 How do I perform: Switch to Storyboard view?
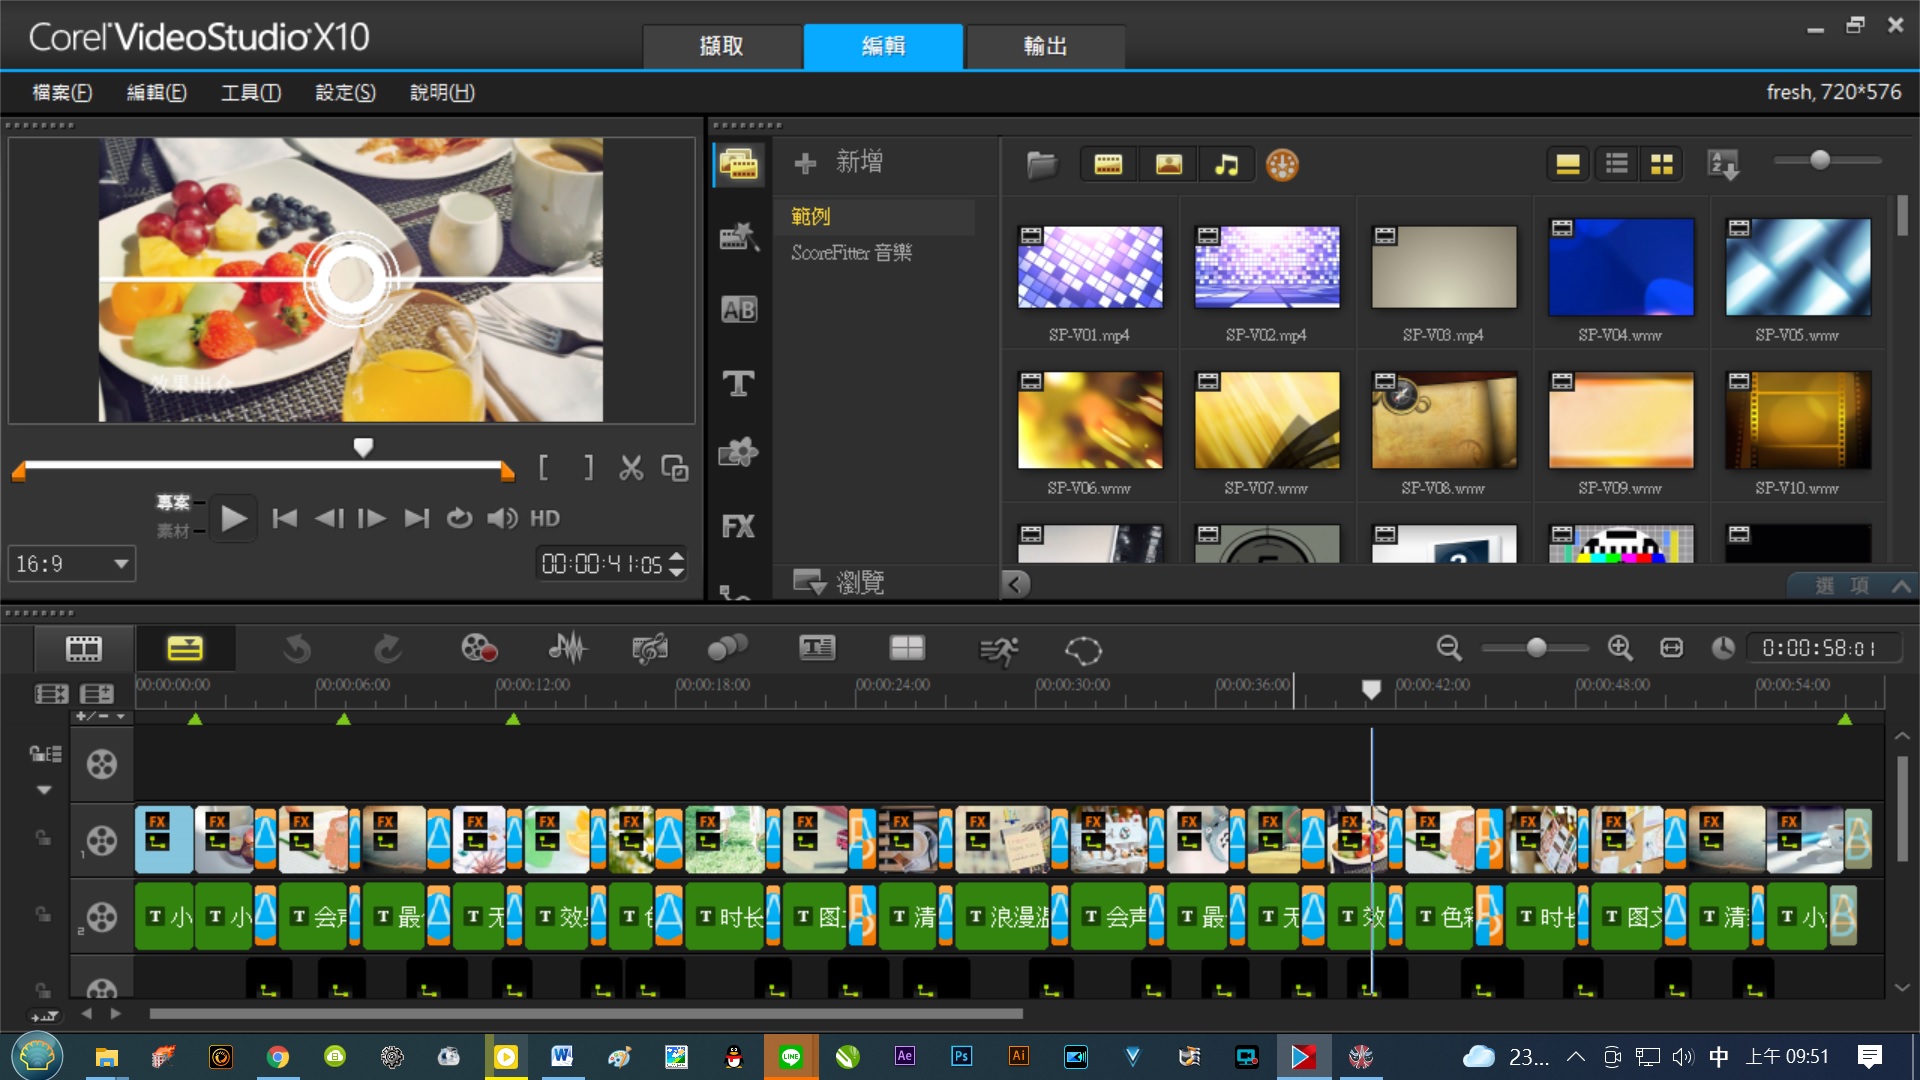pyautogui.click(x=84, y=649)
